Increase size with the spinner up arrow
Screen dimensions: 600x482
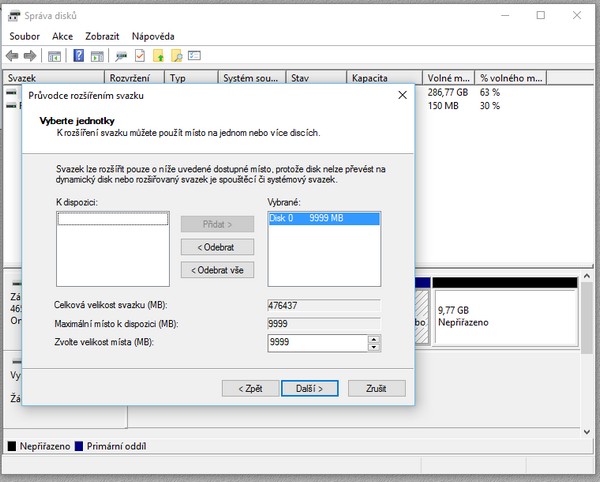click(x=374, y=339)
